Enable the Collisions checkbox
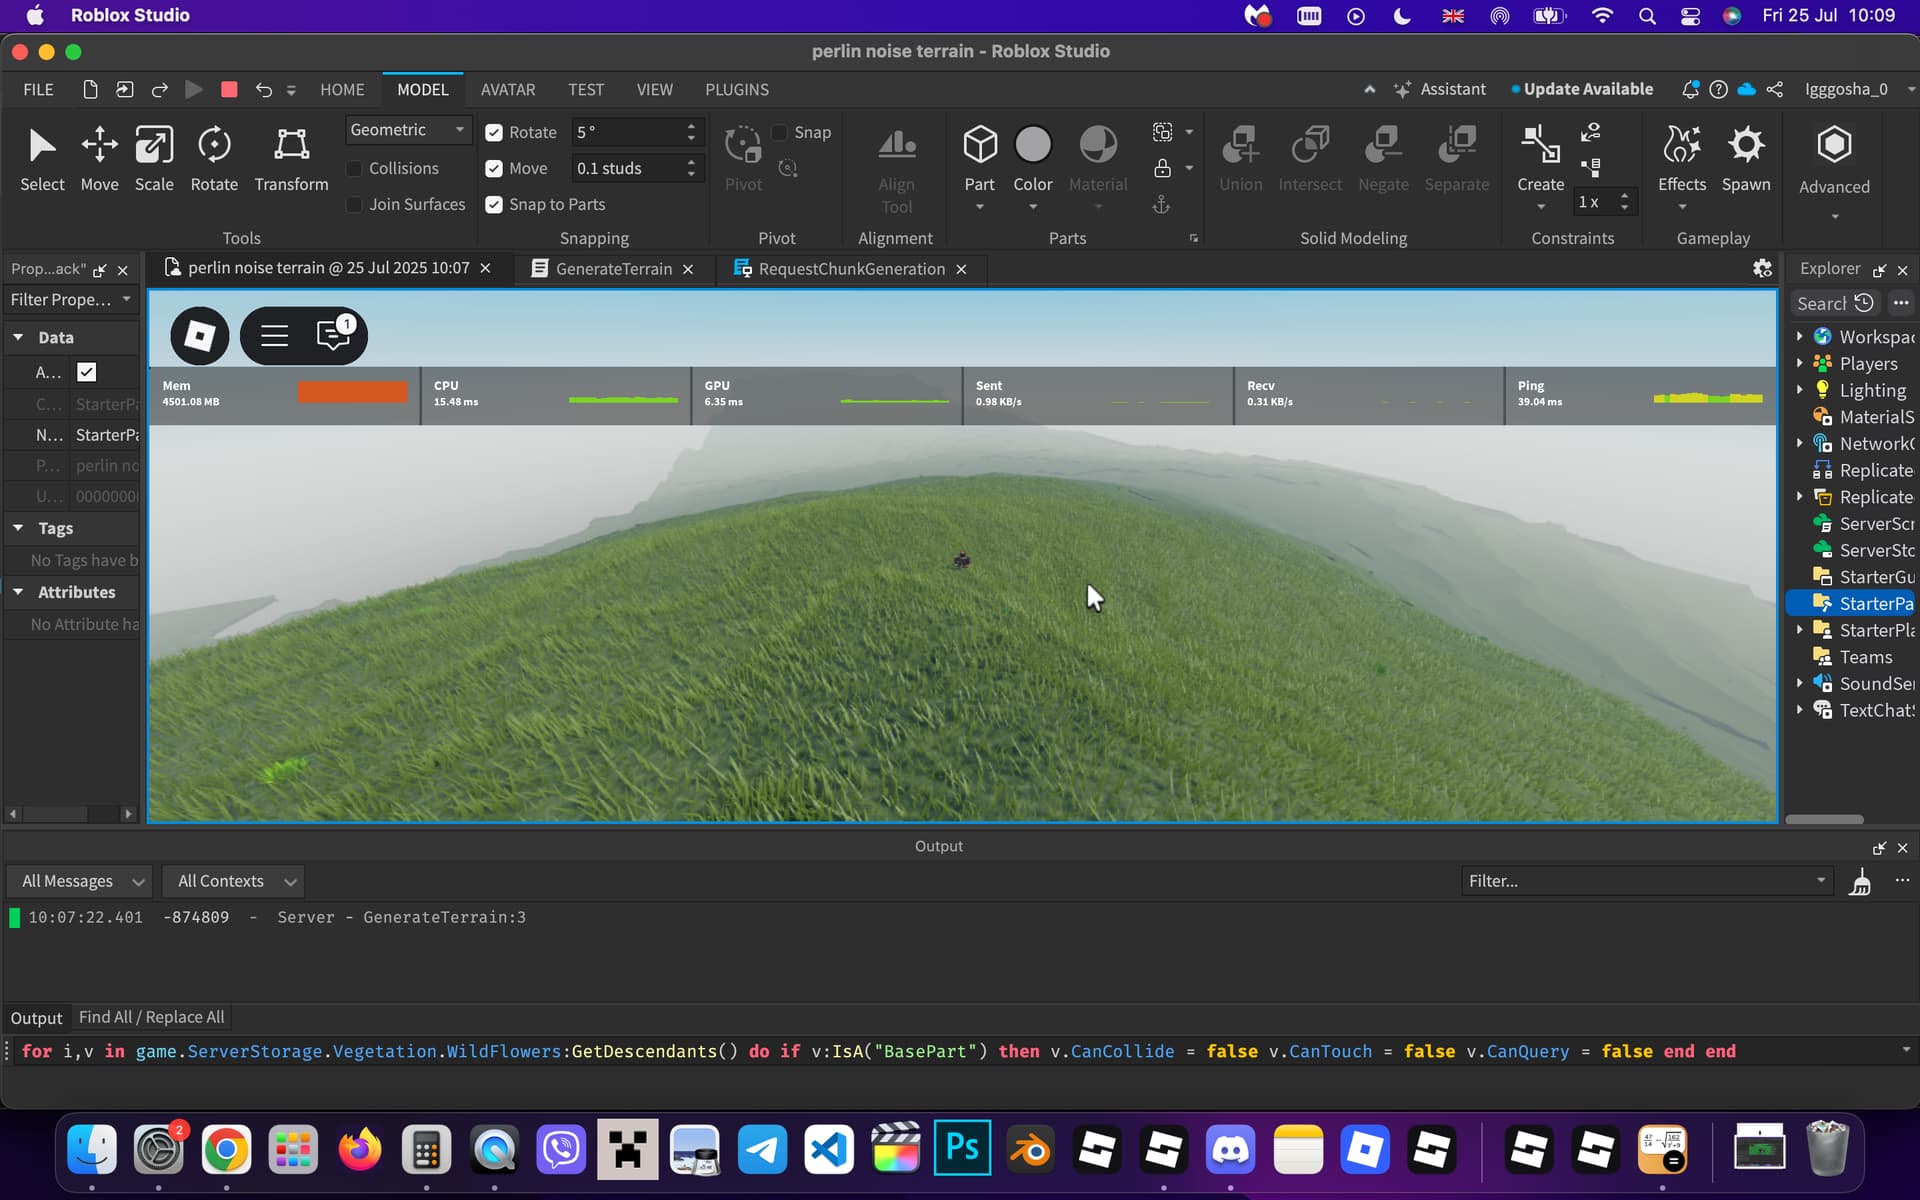Image resolution: width=1920 pixels, height=1200 pixels. coord(354,169)
